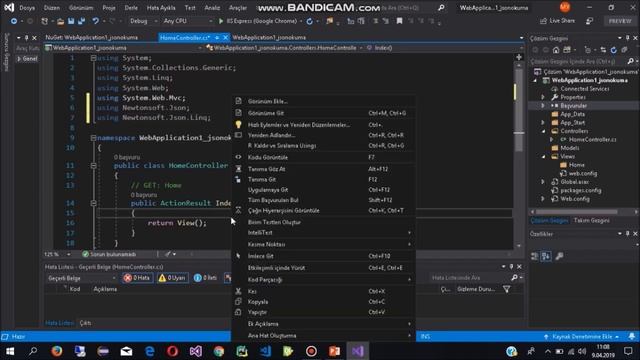This screenshot has width=640, height=360.
Task: Open the Index() member dropdown
Action: [443, 48]
